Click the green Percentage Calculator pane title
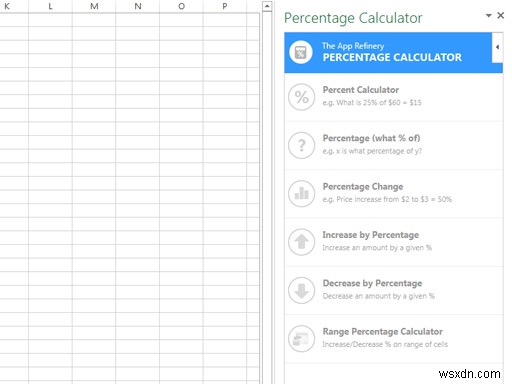The image size is (512, 384). pyautogui.click(x=353, y=18)
